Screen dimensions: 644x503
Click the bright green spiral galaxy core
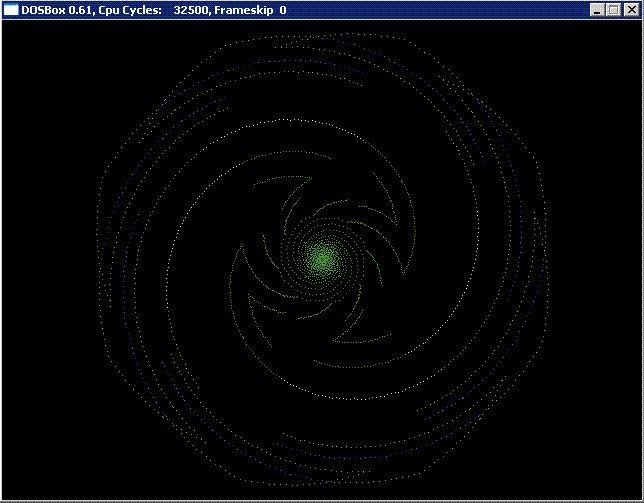pos(324,259)
